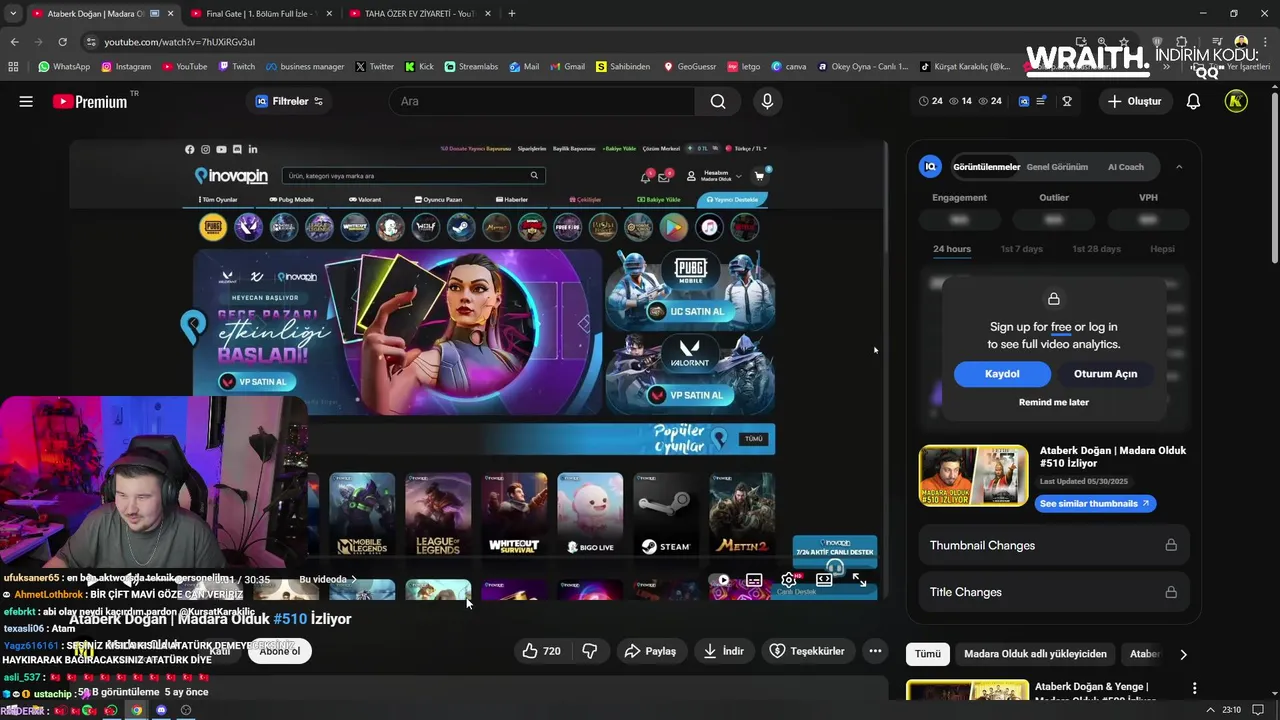Click the IQ extension icon in the header
This screenshot has width=1280, height=720.
1024,101
